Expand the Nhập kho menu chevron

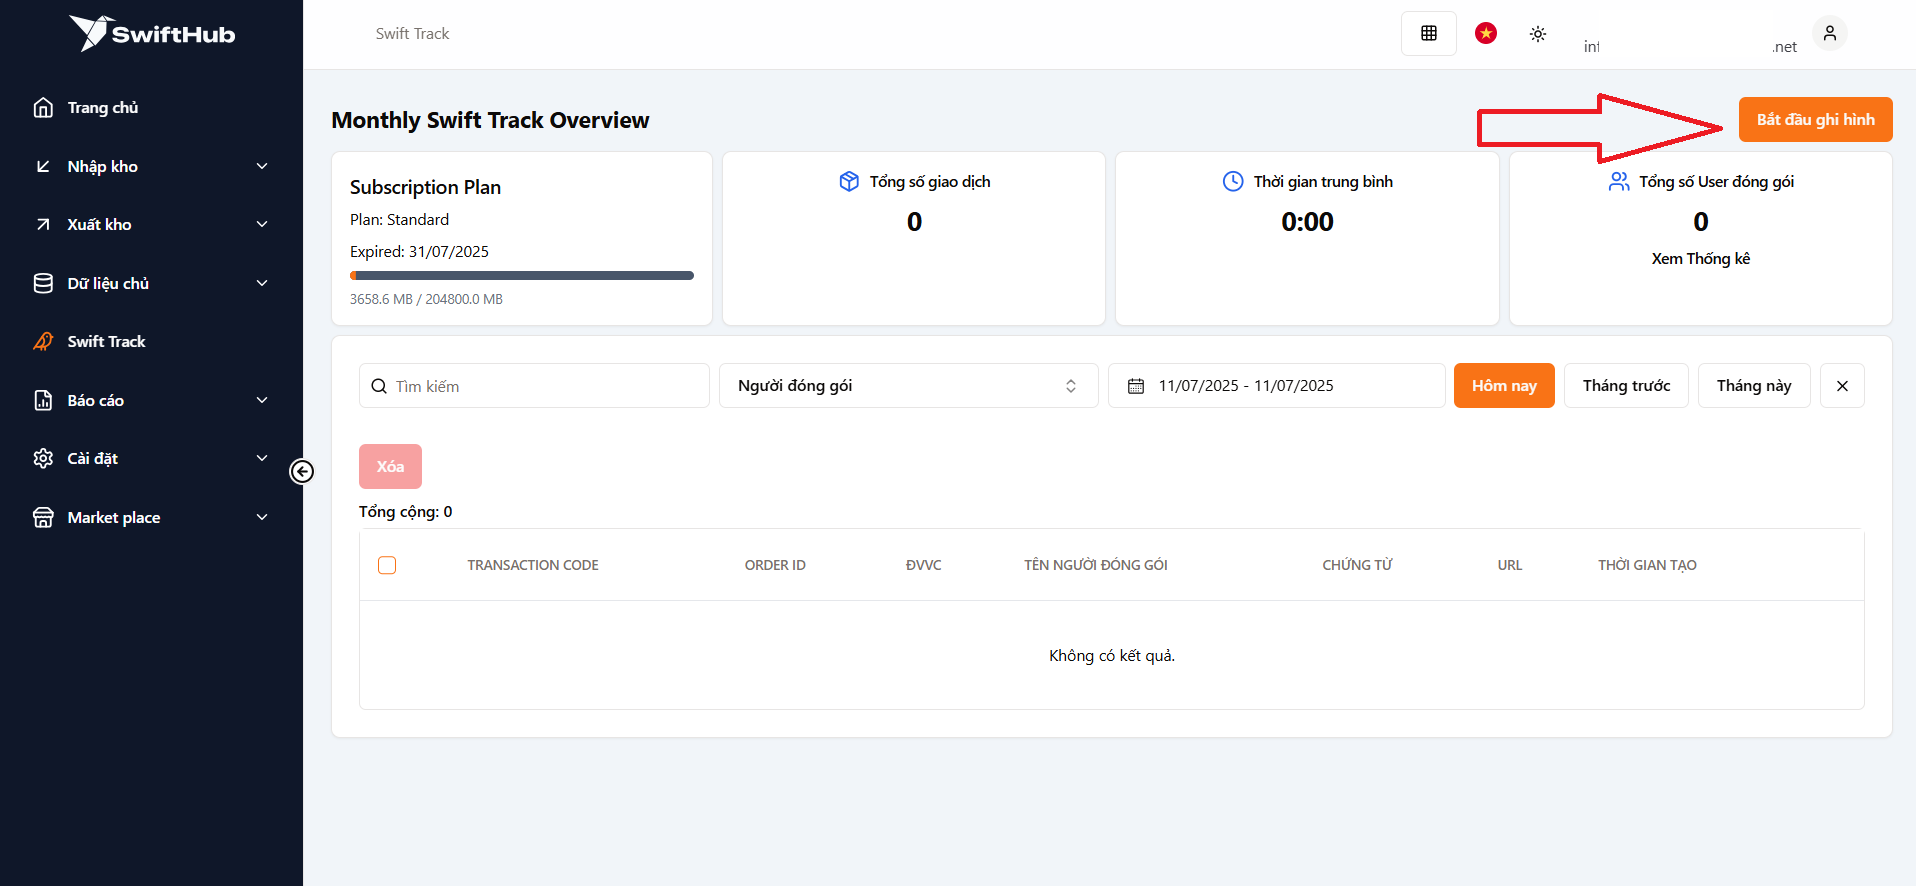pos(262,166)
